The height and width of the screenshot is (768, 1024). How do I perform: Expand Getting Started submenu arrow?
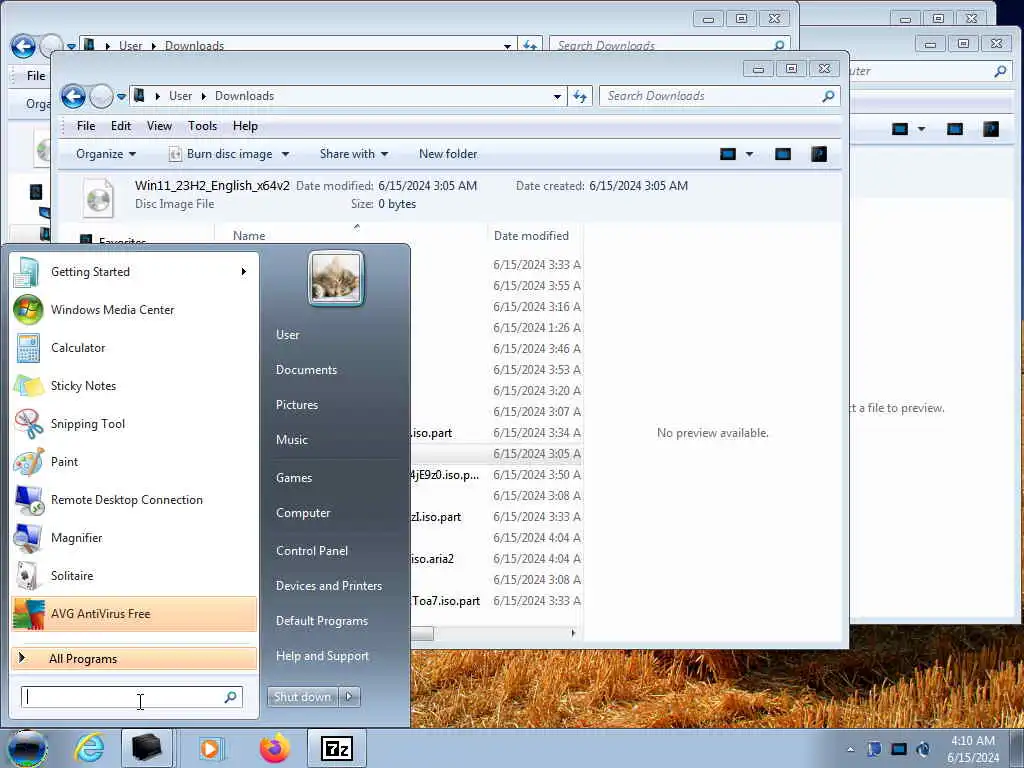point(244,271)
